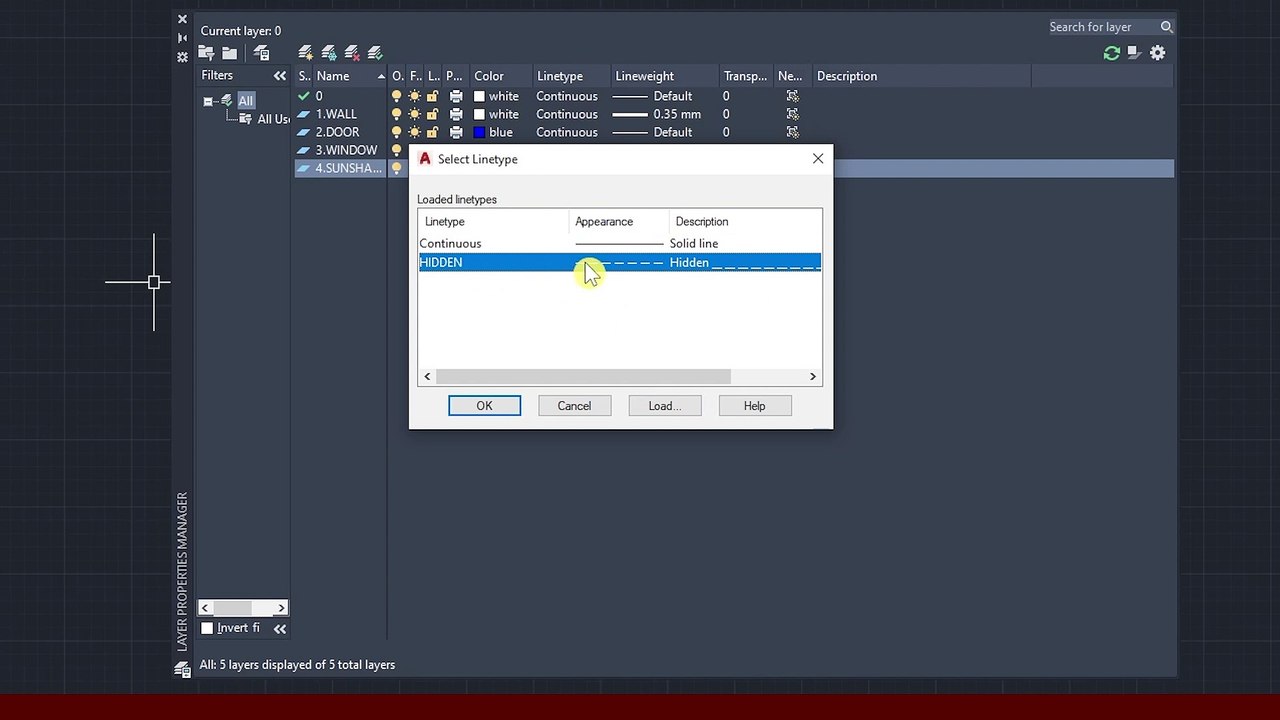Sort layers by the Name column header
Image resolution: width=1280 pixels, height=720 pixels.
351,76
